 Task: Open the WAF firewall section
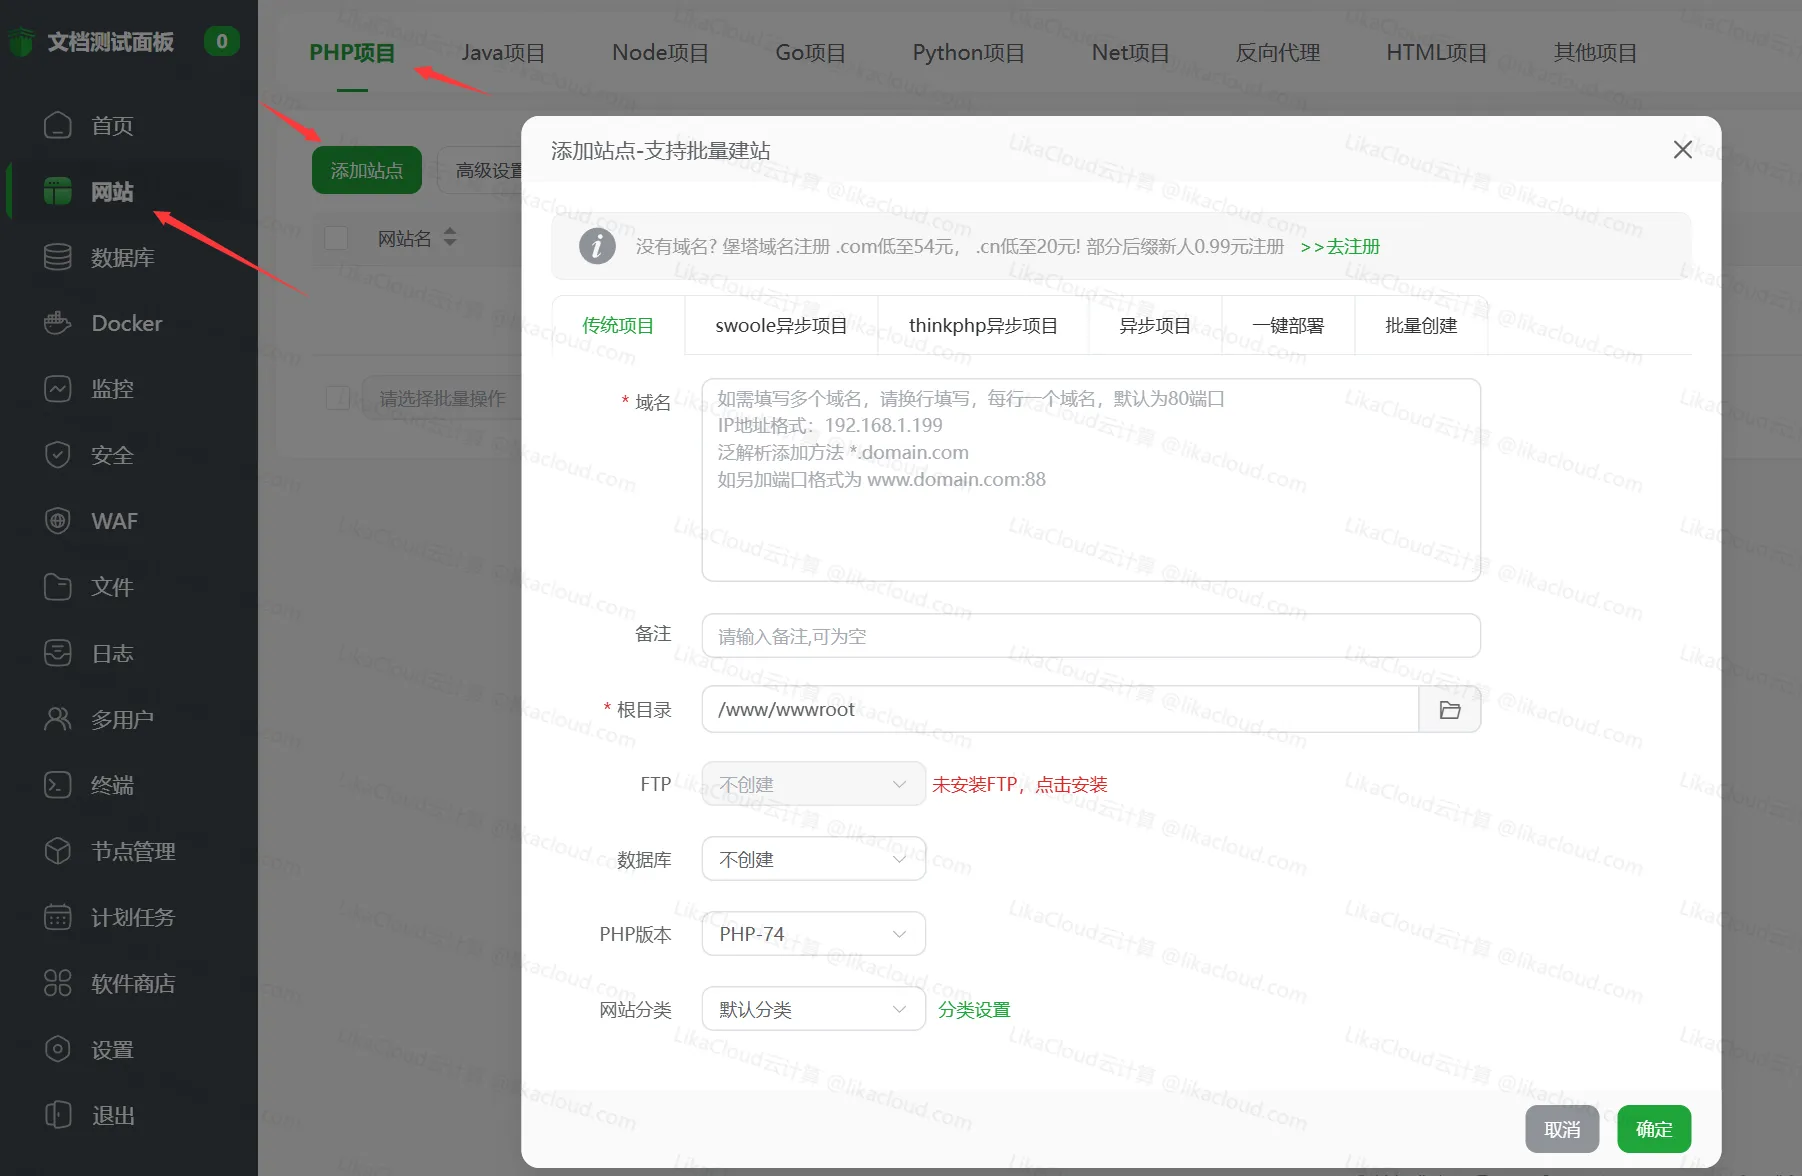tap(115, 521)
